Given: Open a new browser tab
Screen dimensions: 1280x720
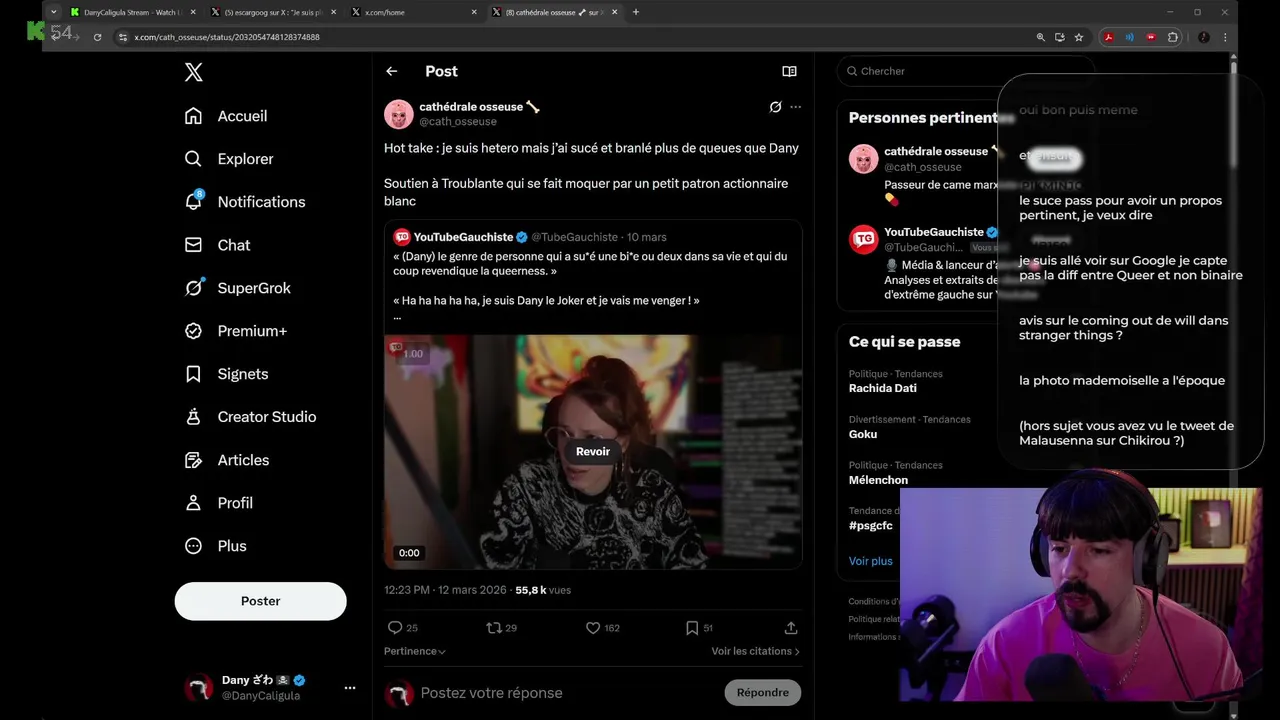Looking at the screenshot, I should click(x=636, y=12).
